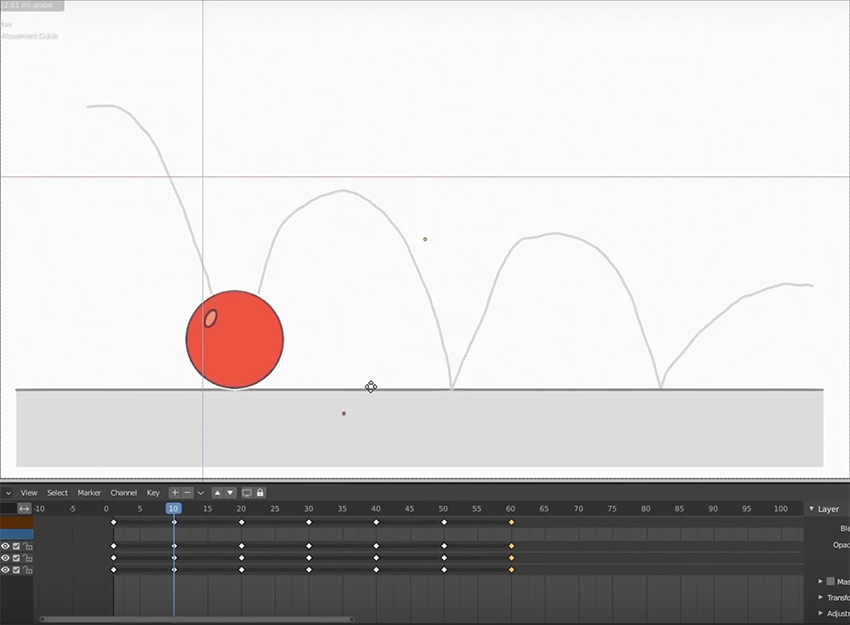Click the 3D cursor on the ground line

(371, 386)
